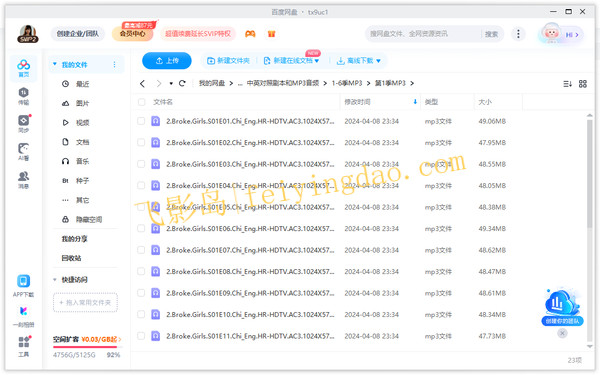Image resolution: width=600 pixels, height=375 pixels.
Task: Collapse the 我的文件 tree triangle
Action: [x=55, y=64]
